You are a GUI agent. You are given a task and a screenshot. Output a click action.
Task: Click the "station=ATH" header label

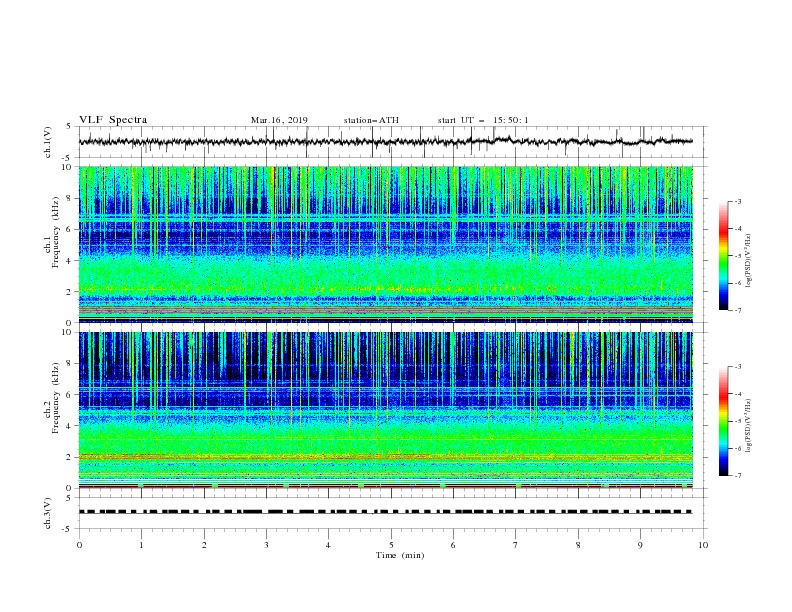371,120
